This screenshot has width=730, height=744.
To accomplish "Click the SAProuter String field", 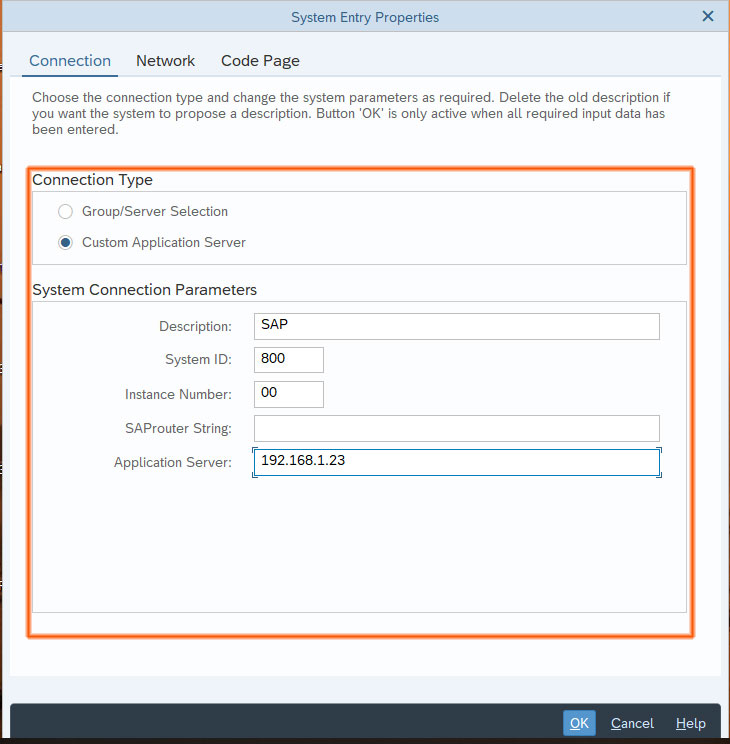I will (x=457, y=428).
